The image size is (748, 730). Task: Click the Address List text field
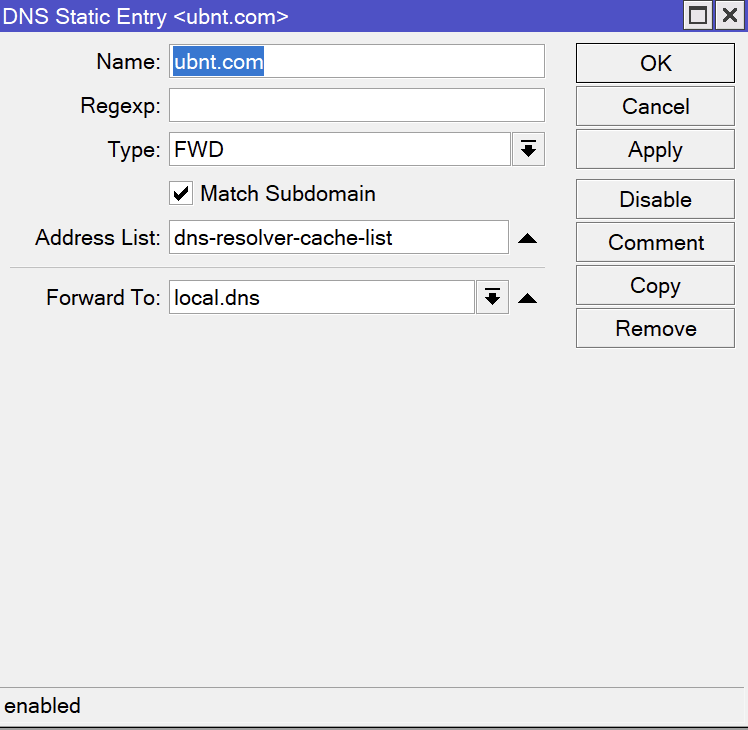point(339,237)
